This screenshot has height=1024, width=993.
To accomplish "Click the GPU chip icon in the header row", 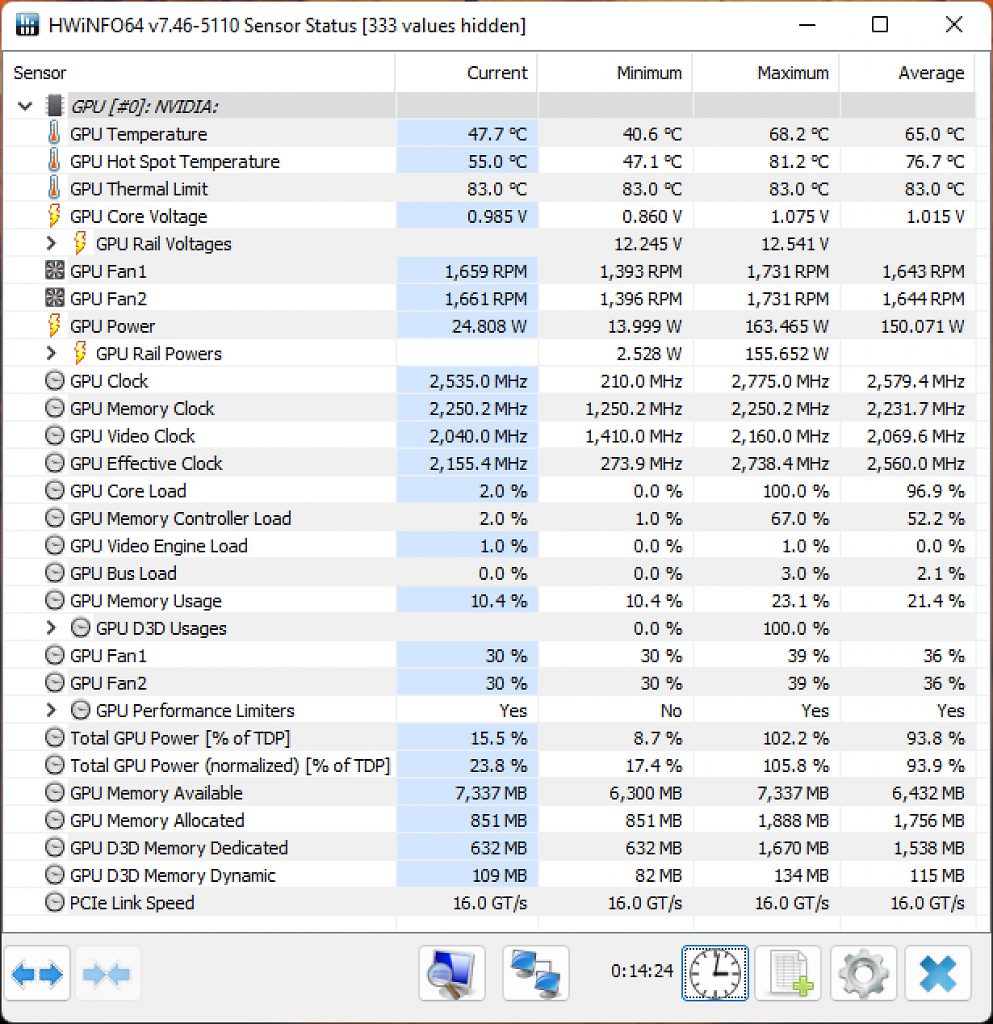I will pos(55,105).
